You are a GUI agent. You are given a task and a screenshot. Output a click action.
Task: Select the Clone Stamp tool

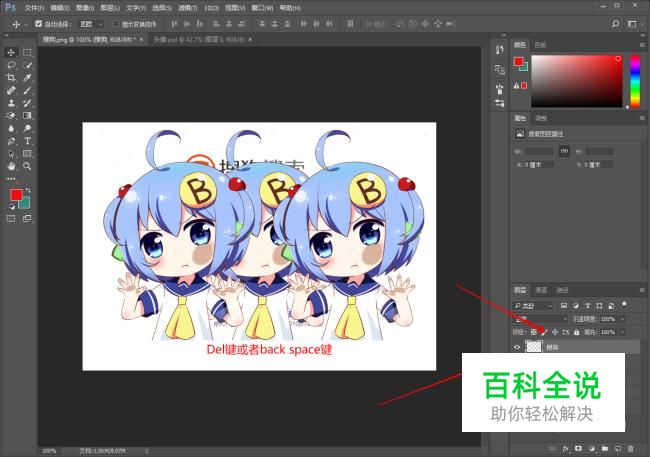pos(11,103)
